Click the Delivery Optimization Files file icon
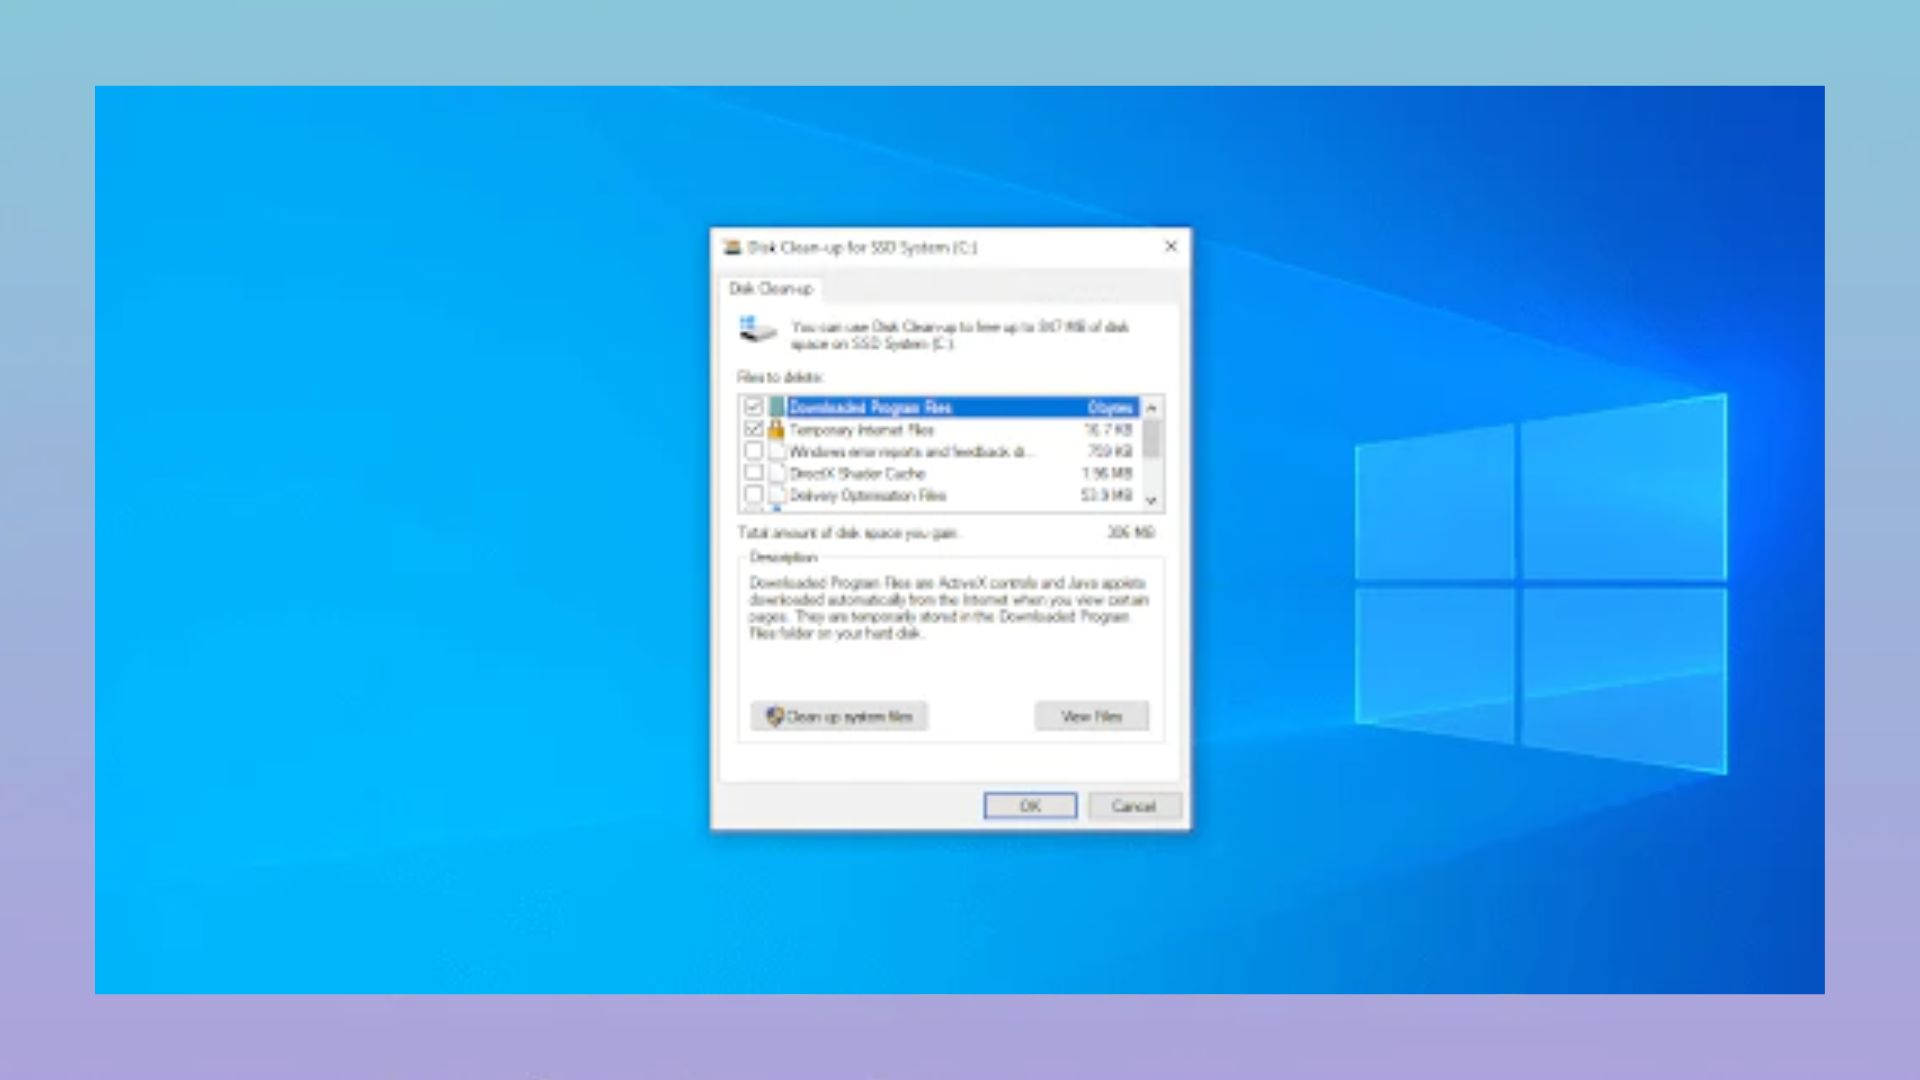This screenshot has width=1920, height=1080. pos(777,495)
